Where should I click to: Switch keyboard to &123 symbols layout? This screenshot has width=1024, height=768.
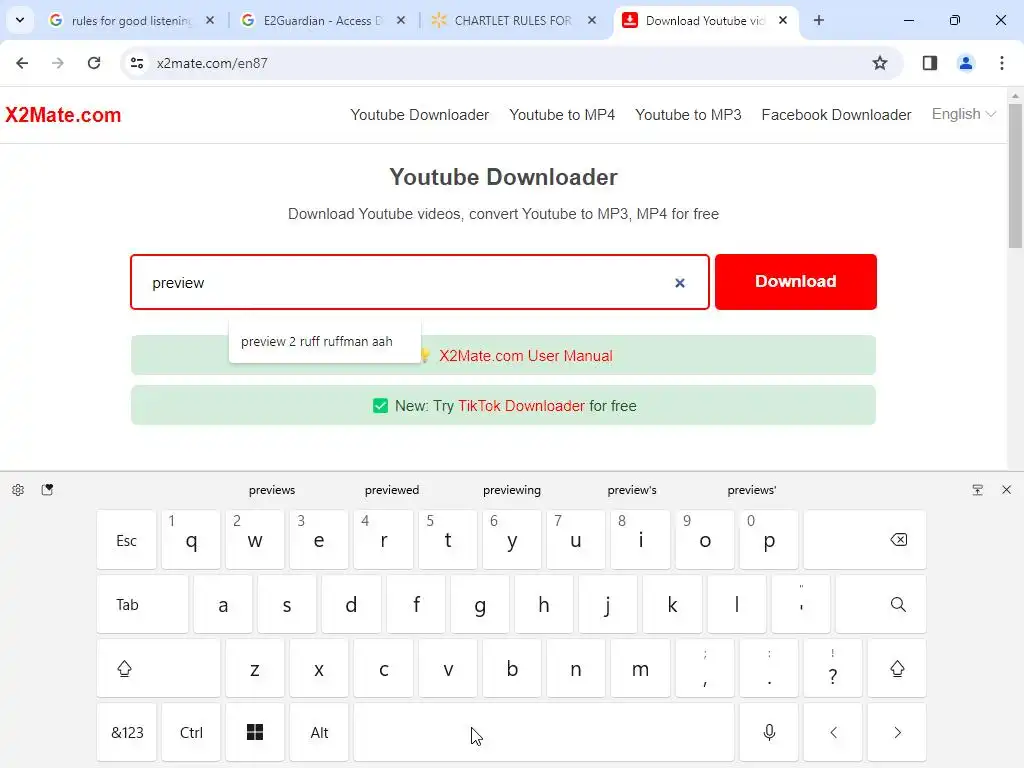[x=127, y=733]
